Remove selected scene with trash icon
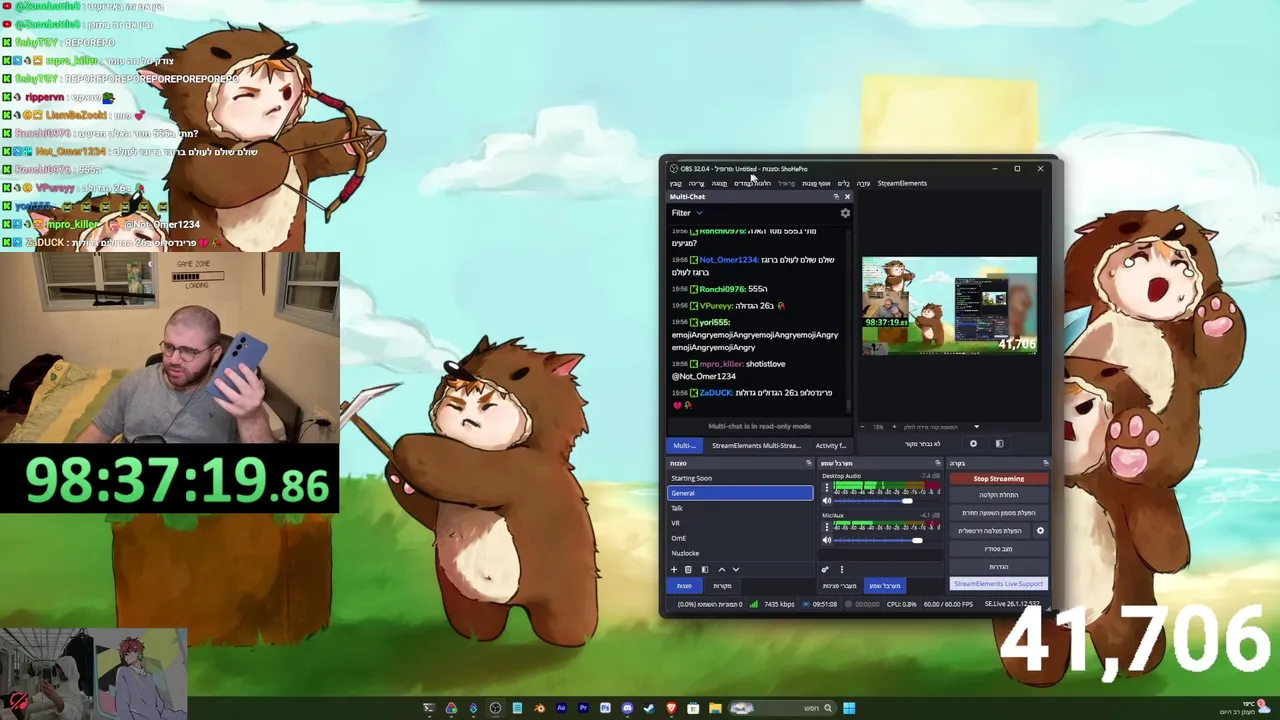 688,569
